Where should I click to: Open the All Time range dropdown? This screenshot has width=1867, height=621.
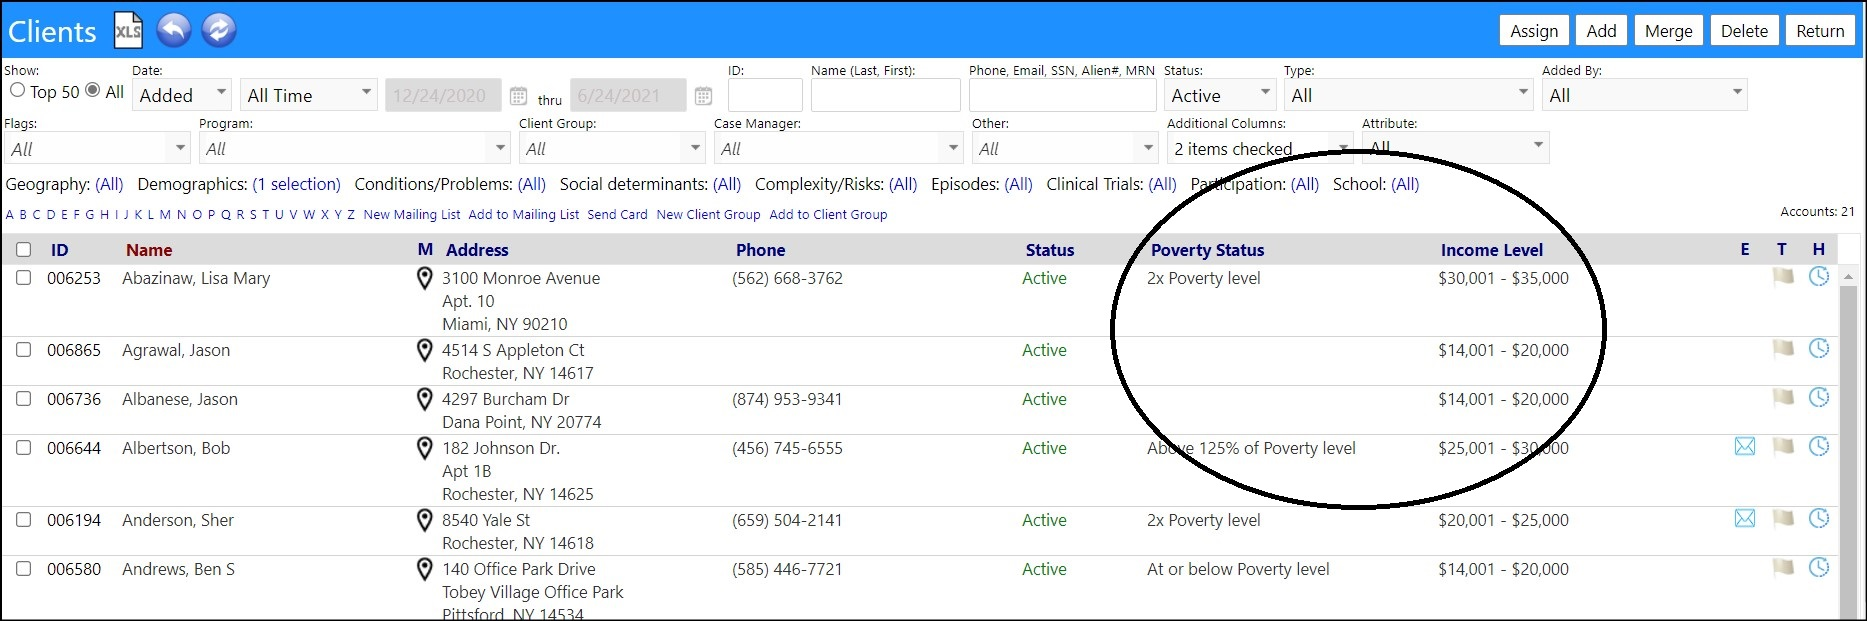pos(309,95)
